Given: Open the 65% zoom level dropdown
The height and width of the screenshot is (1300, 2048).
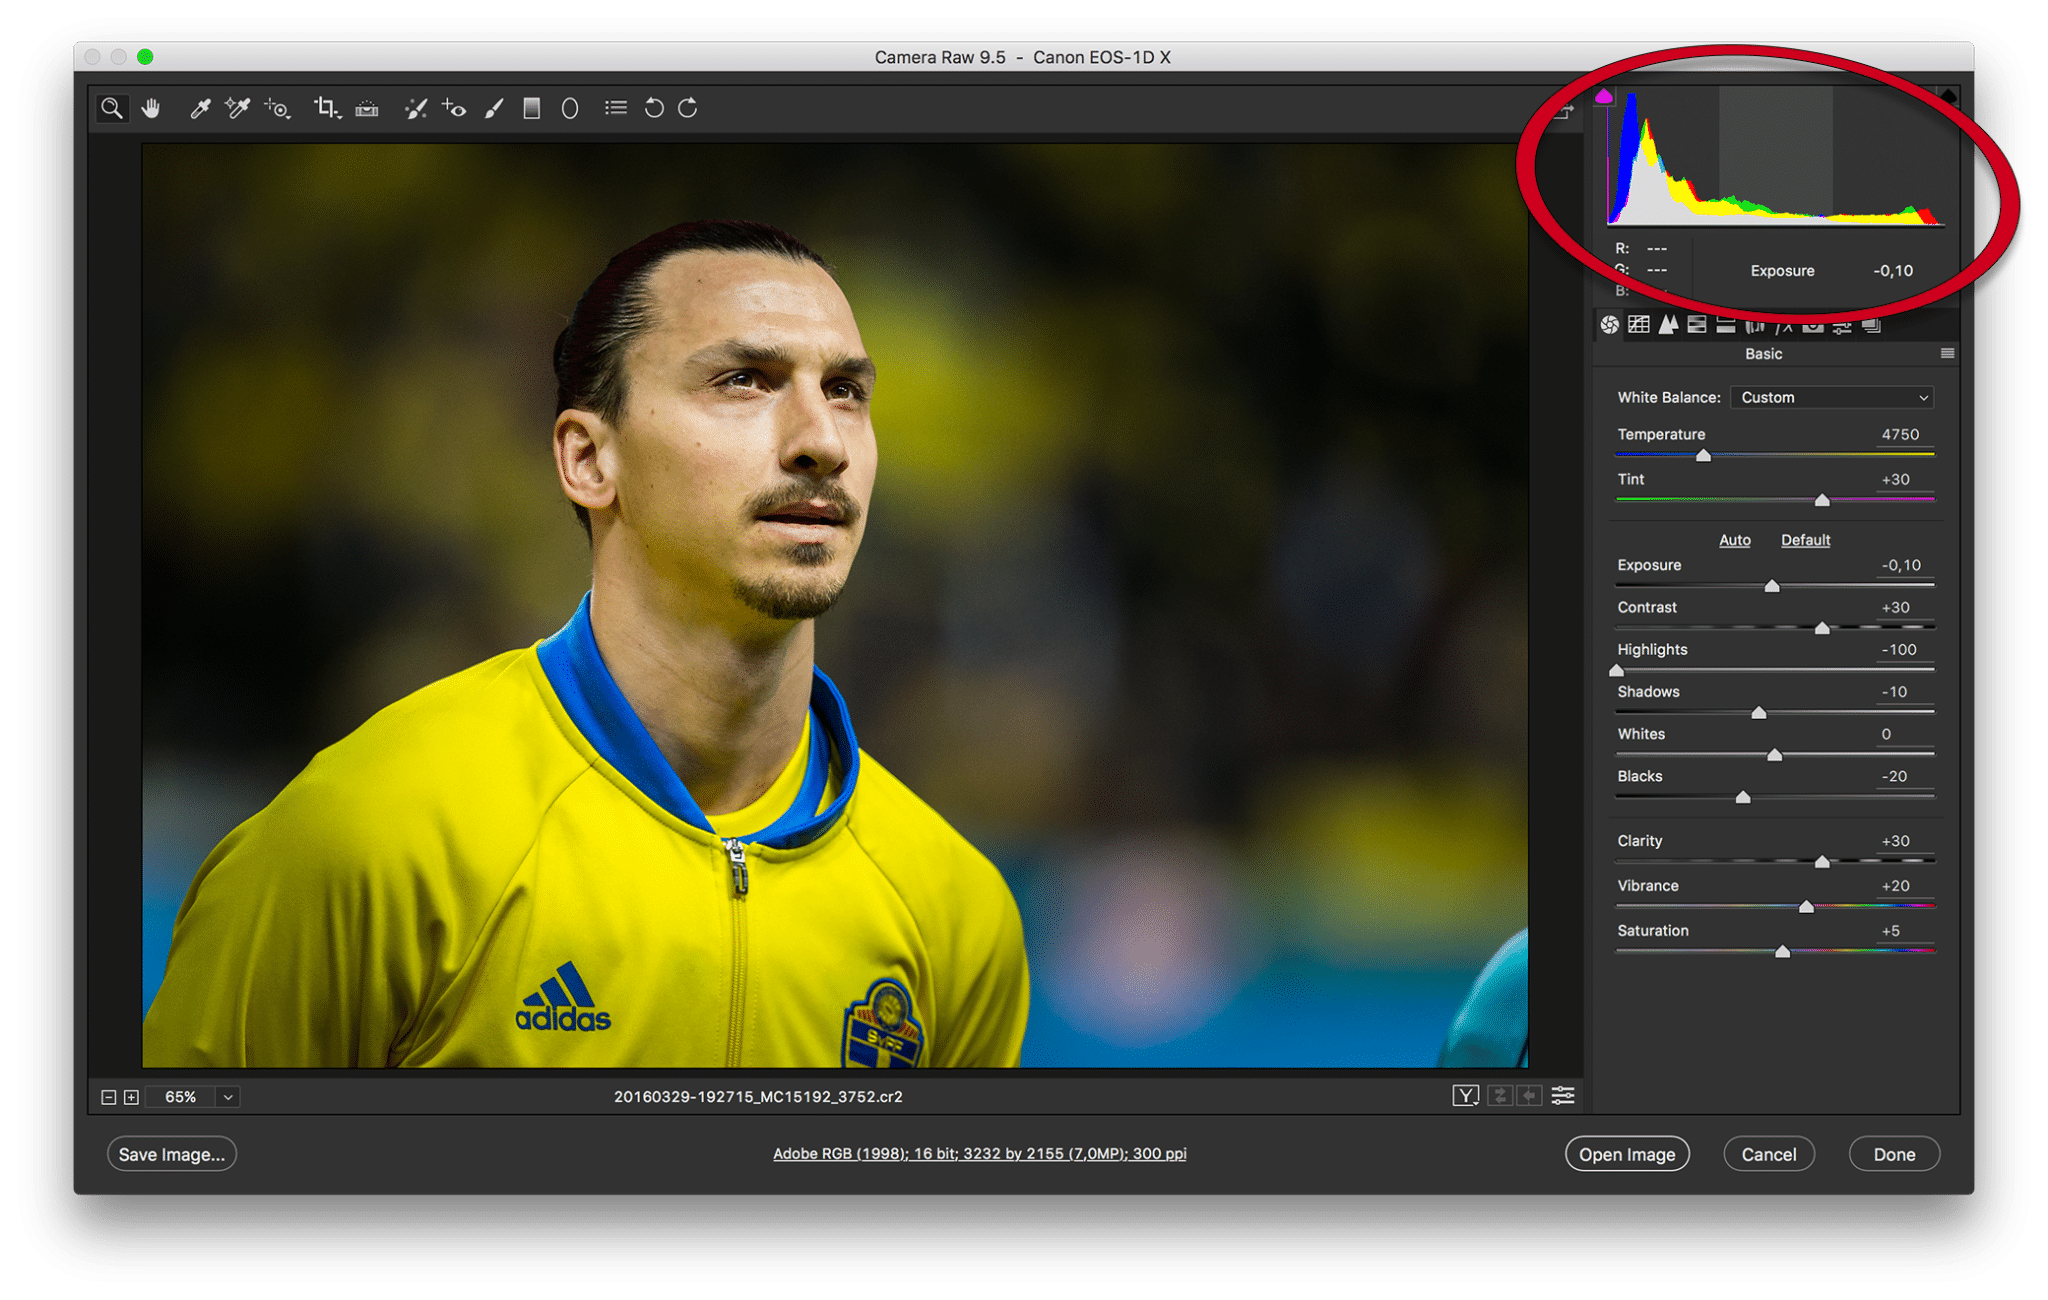Looking at the screenshot, I should click(228, 1097).
